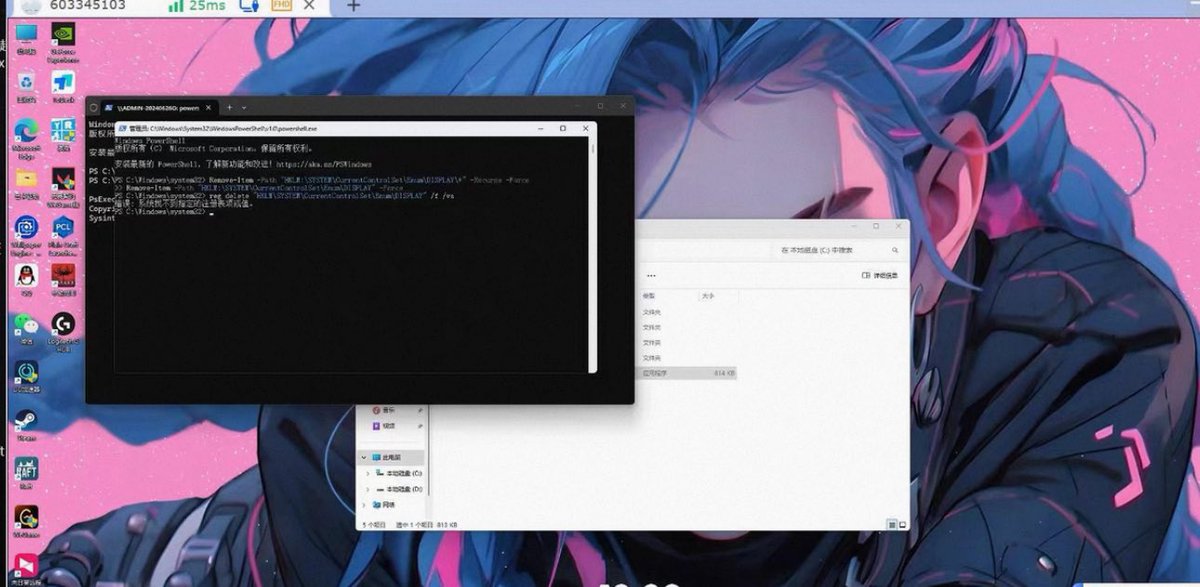The width and height of the screenshot is (1200, 587).
Task: Open the NVIDIA GeForce Experience desktop icon
Action: coord(63,40)
